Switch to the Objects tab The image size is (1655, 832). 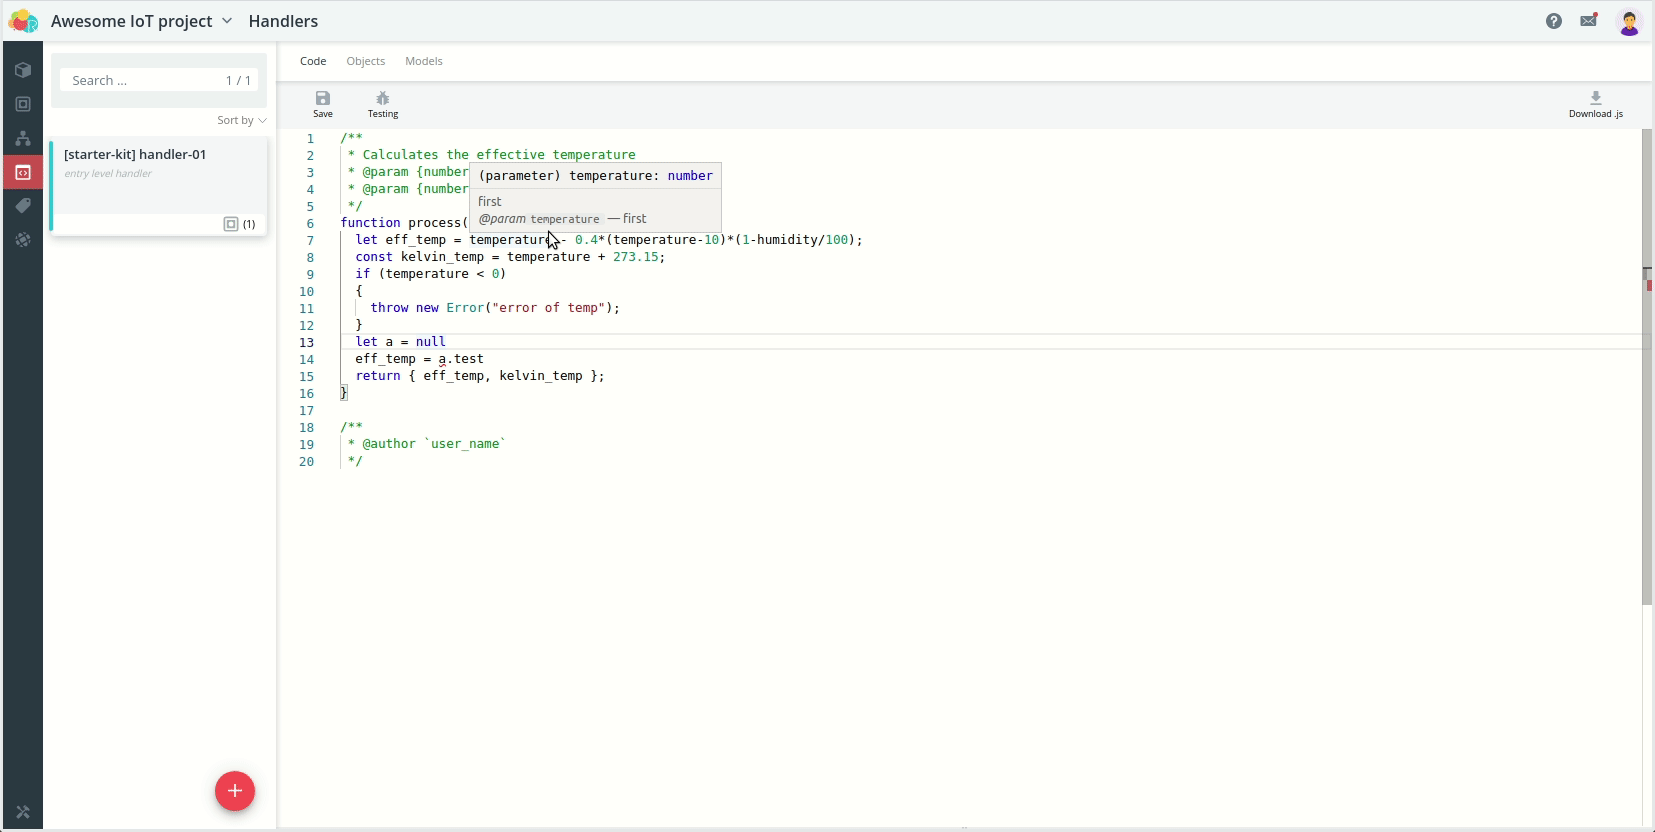coord(366,61)
